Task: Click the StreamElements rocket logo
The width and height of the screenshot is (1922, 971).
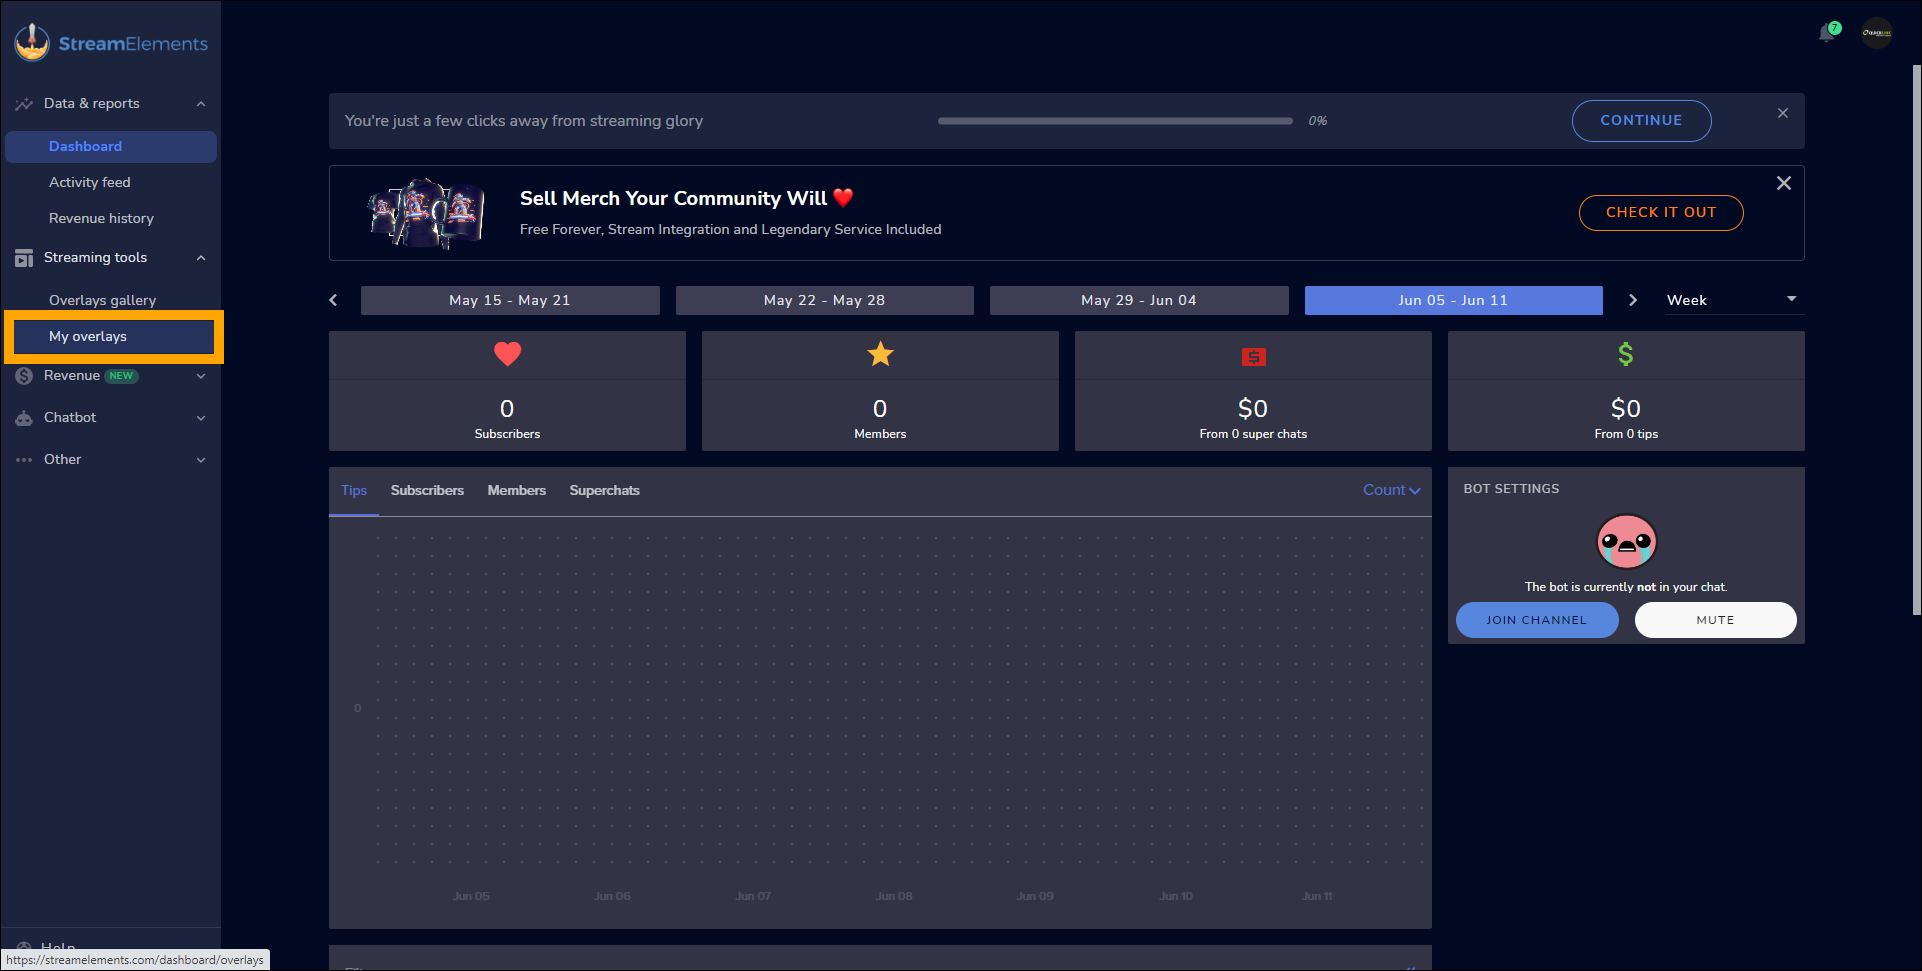Action: (32, 42)
